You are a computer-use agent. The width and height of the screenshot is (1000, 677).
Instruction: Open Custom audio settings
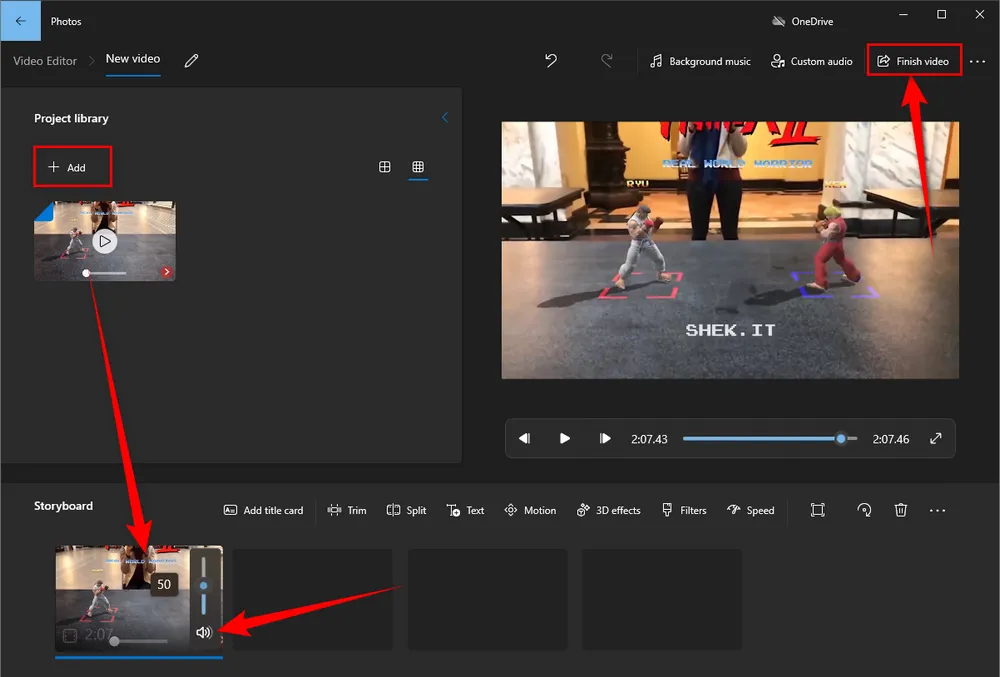812,61
